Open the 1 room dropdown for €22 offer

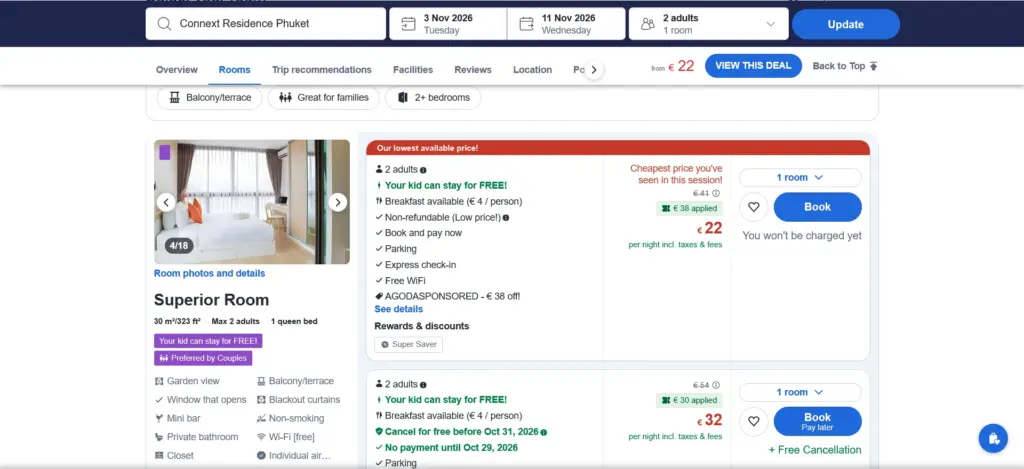[800, 178]
